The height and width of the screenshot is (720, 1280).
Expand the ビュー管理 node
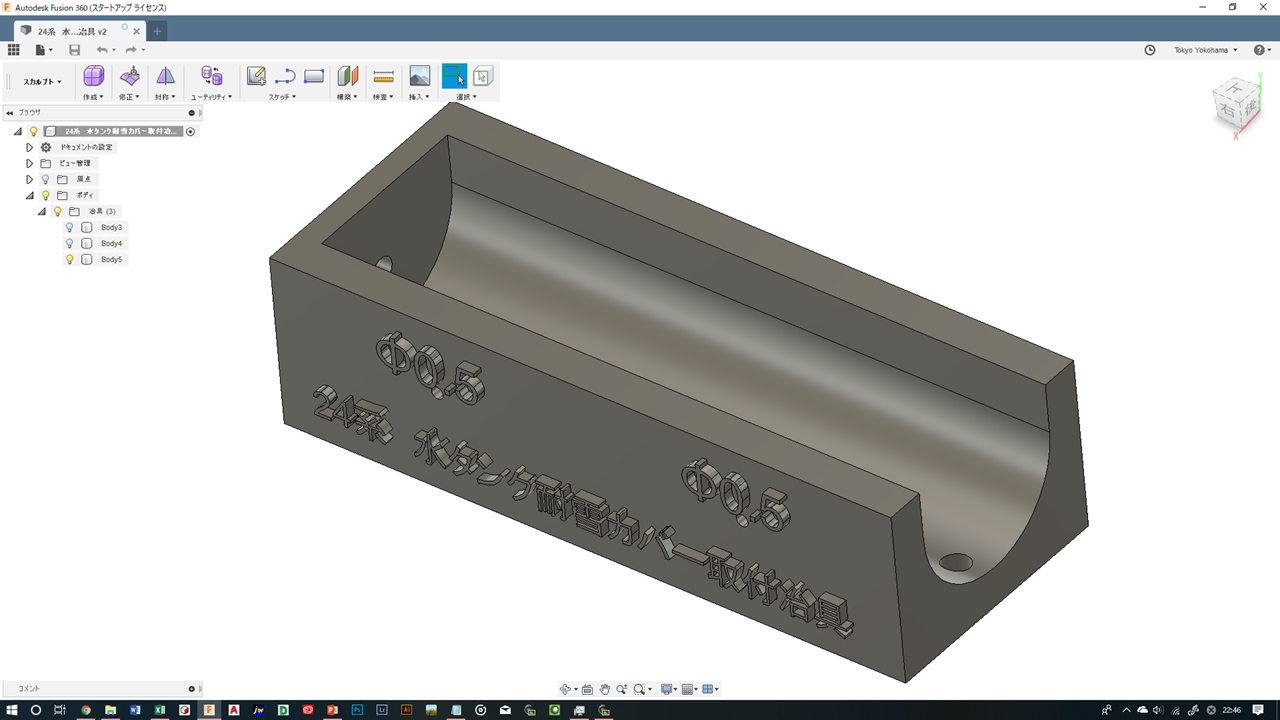(x=29, y=163)
